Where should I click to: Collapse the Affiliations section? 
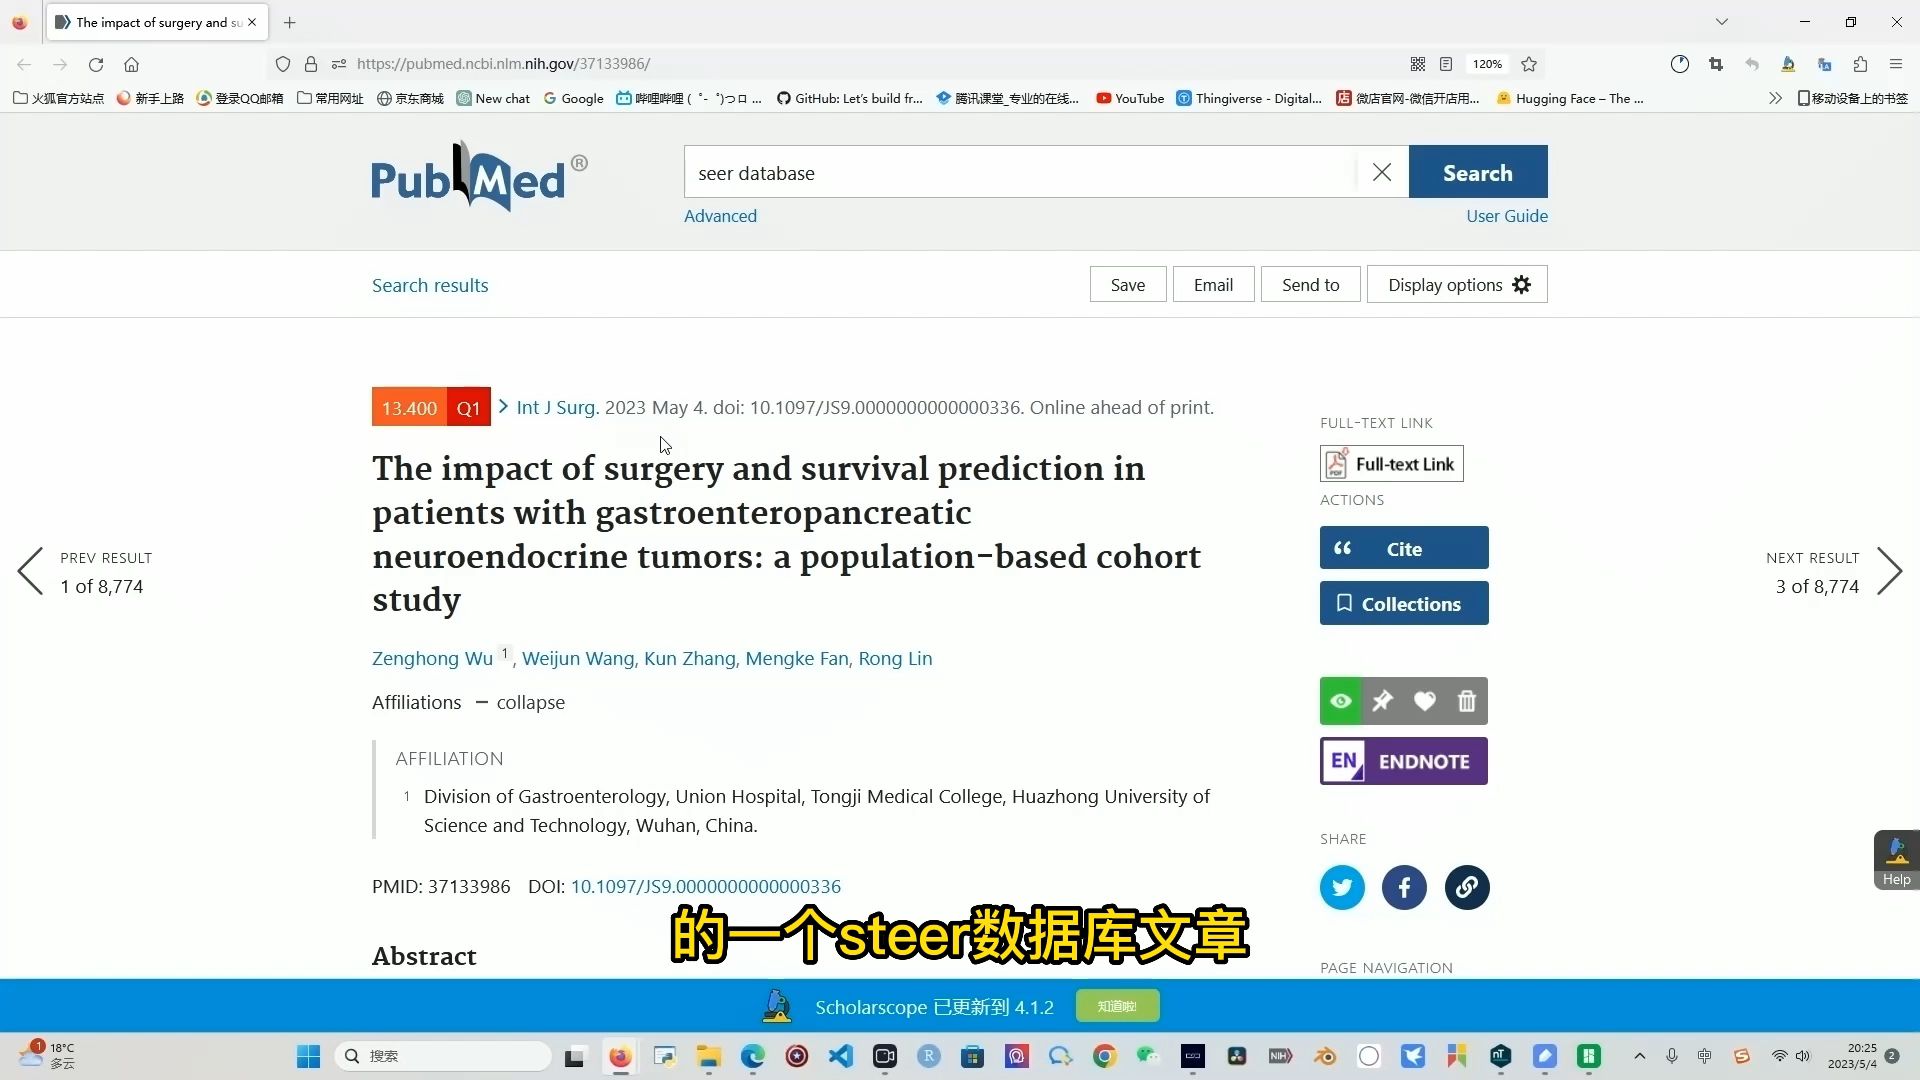click(520, 702)
